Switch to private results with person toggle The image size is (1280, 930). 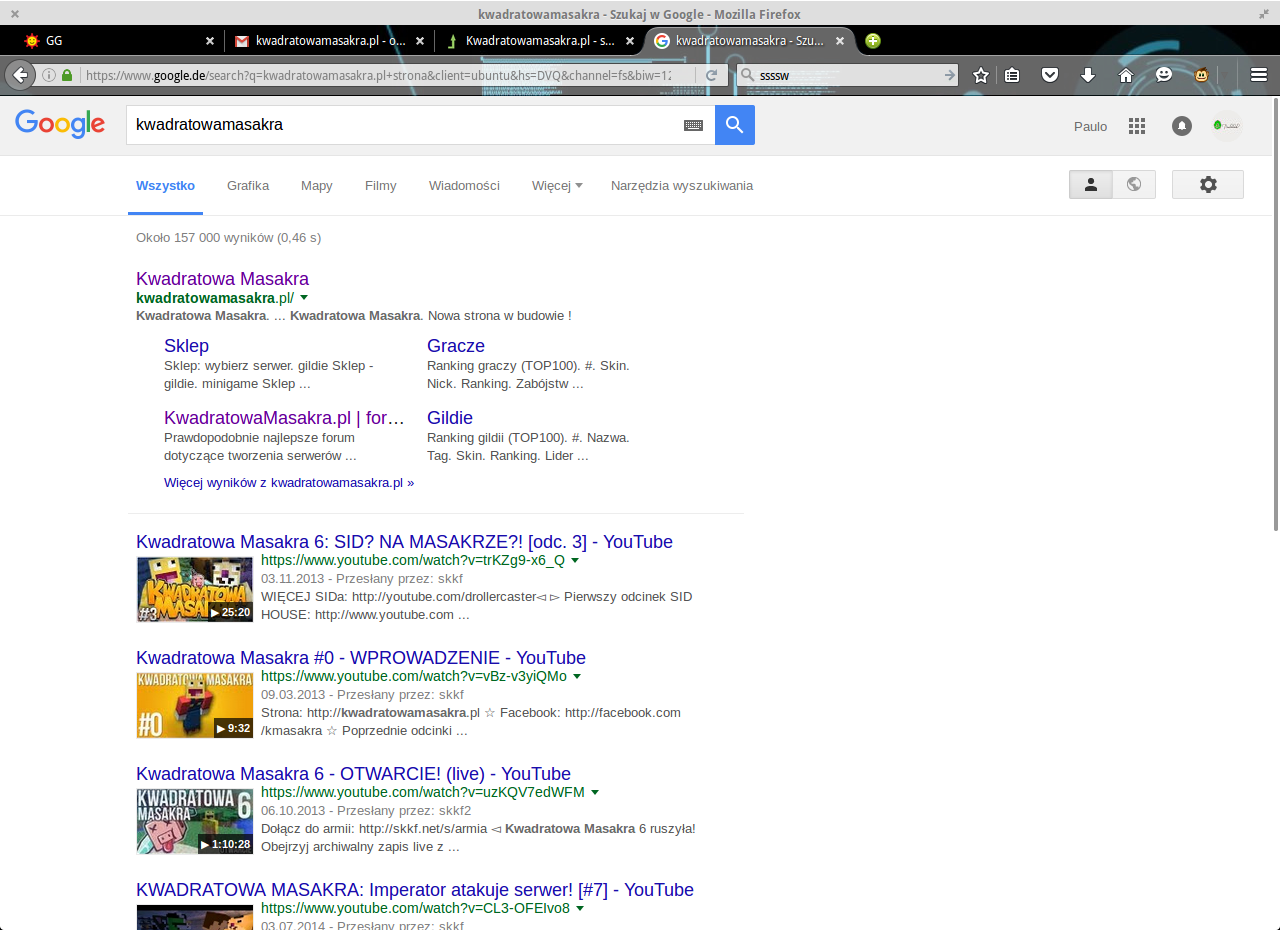point(1091,184)
